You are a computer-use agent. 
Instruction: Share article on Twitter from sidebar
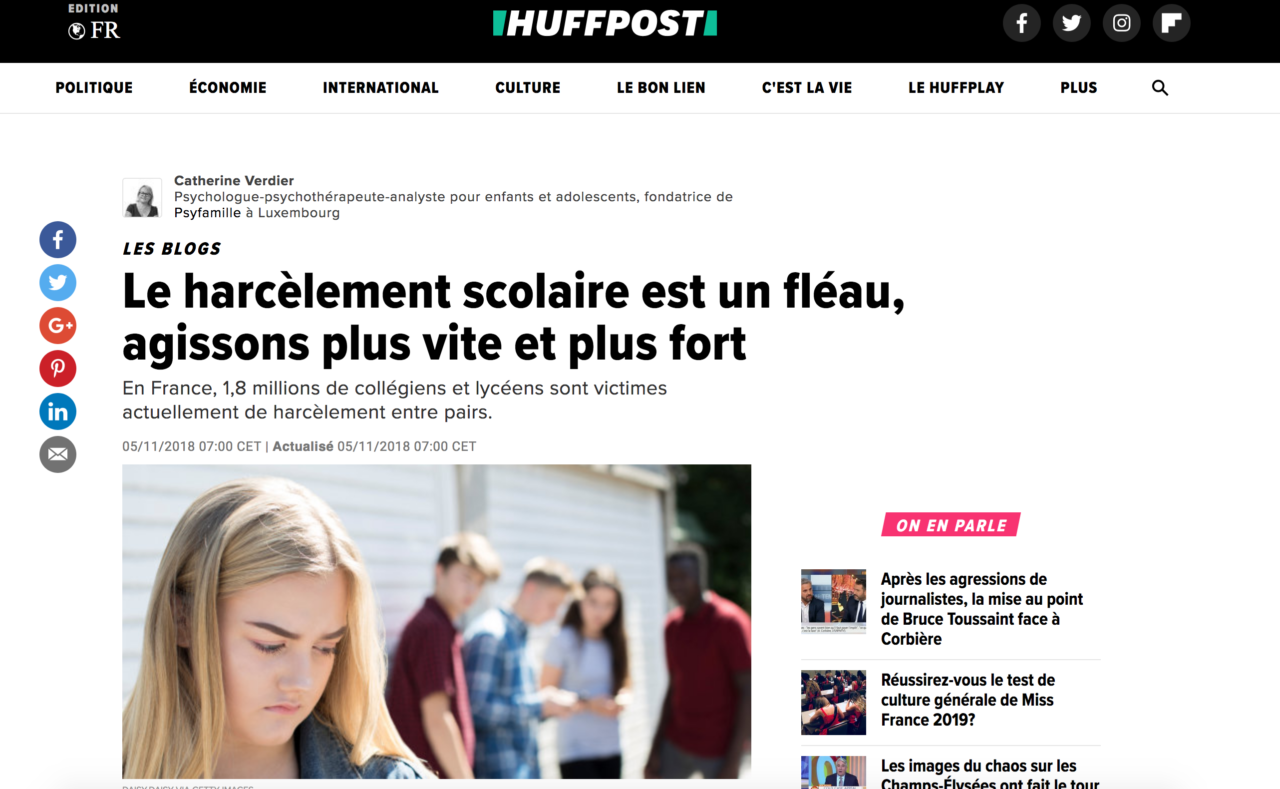[58, 283]
